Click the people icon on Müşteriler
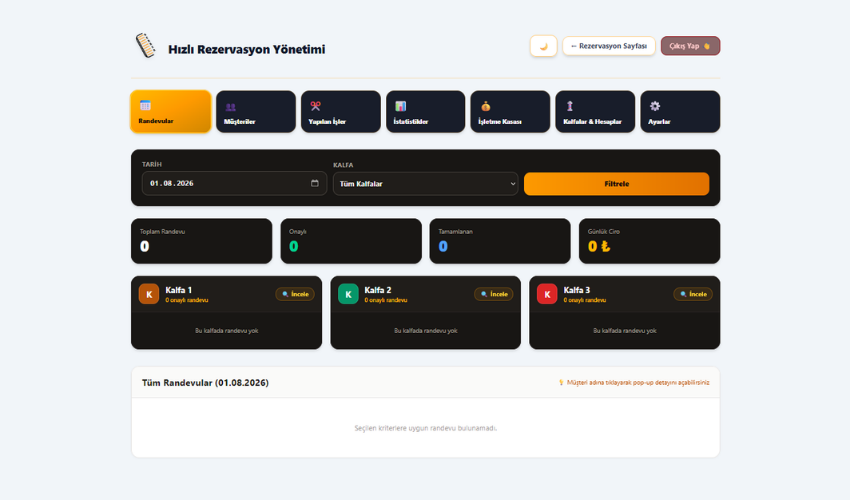 point(230,107)
